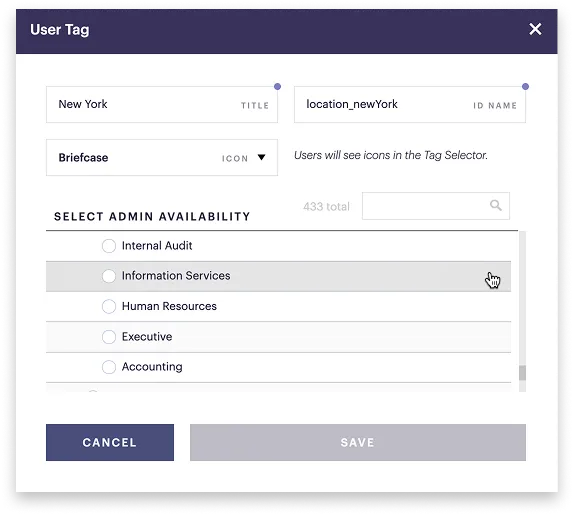Select the Internal Audit radio button
The height and width of the screenshot is (515, 574).
(109, 246)
